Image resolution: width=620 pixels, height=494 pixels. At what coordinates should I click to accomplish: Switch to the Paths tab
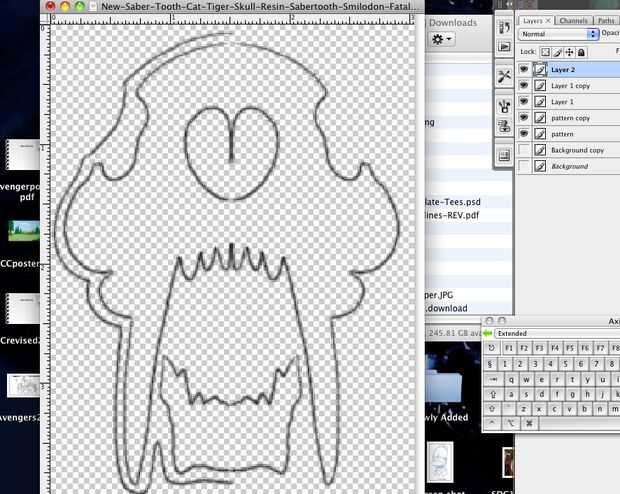tap(606, 21)
